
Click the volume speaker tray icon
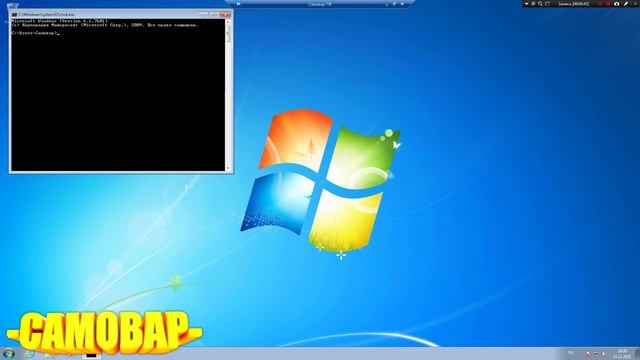coord(603,354)
